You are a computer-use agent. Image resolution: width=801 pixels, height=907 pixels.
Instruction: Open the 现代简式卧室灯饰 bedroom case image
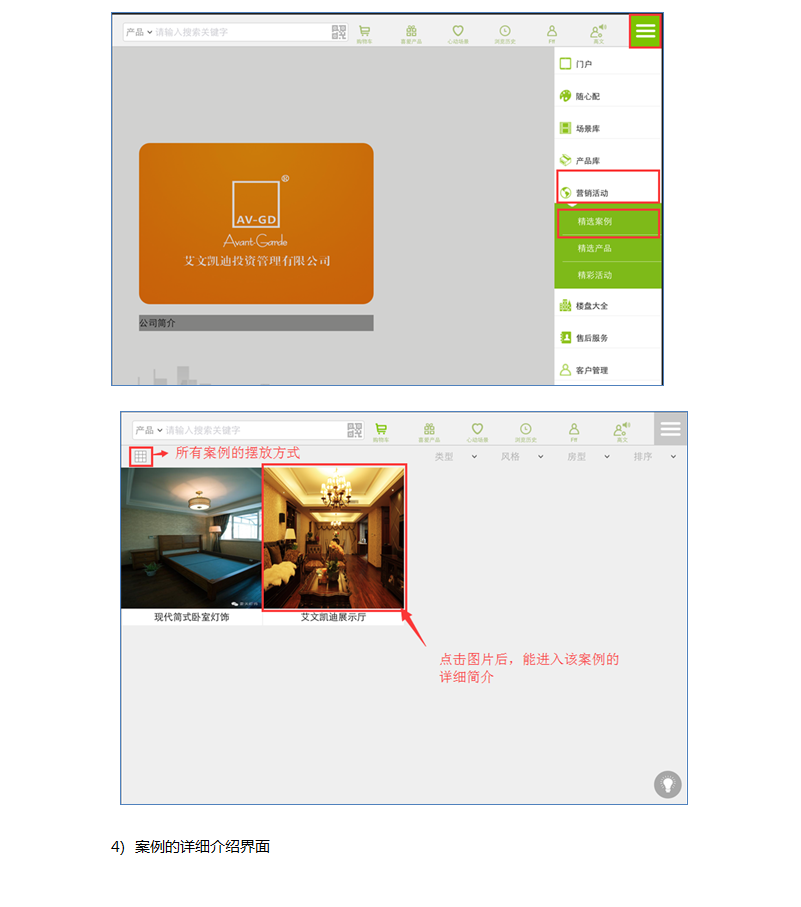(191, 538)
